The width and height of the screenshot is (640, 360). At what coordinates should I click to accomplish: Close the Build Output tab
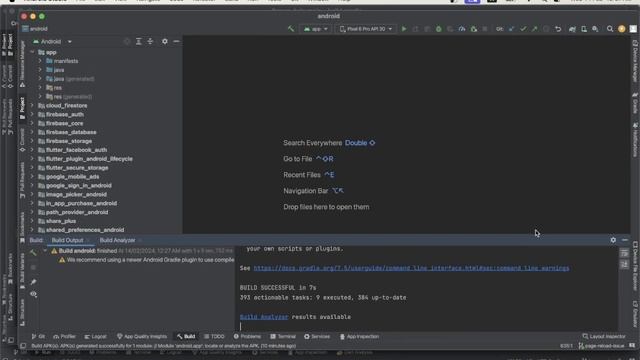coord(88,240)
